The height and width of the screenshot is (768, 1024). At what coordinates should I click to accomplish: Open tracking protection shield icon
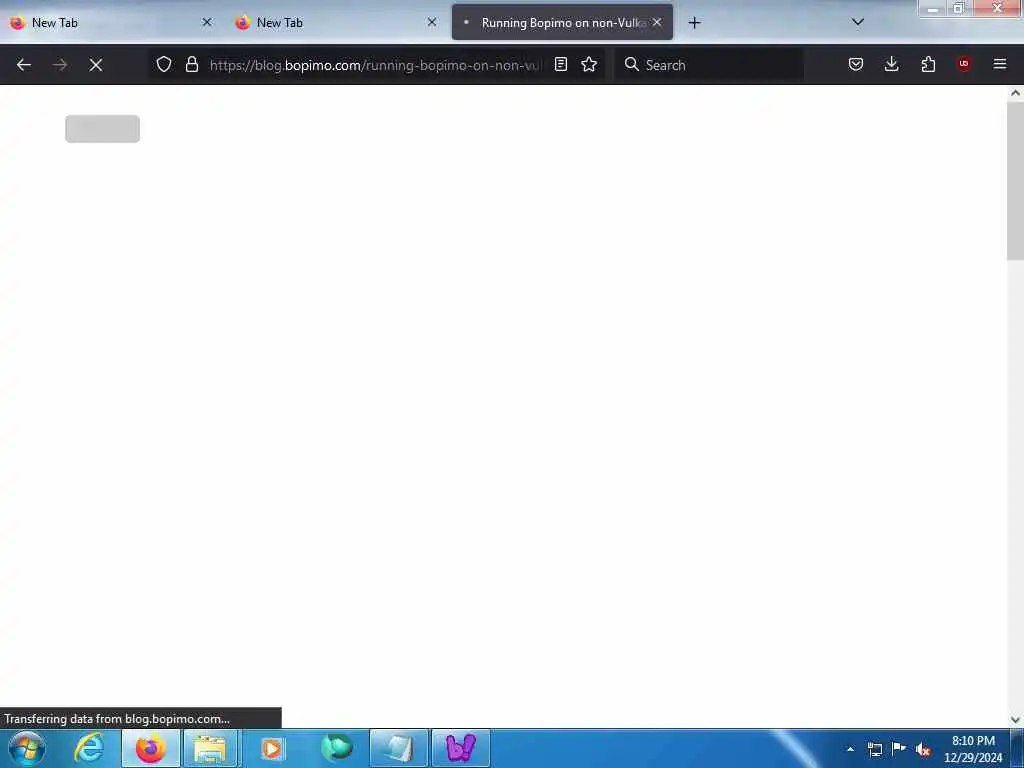point(164,65)
